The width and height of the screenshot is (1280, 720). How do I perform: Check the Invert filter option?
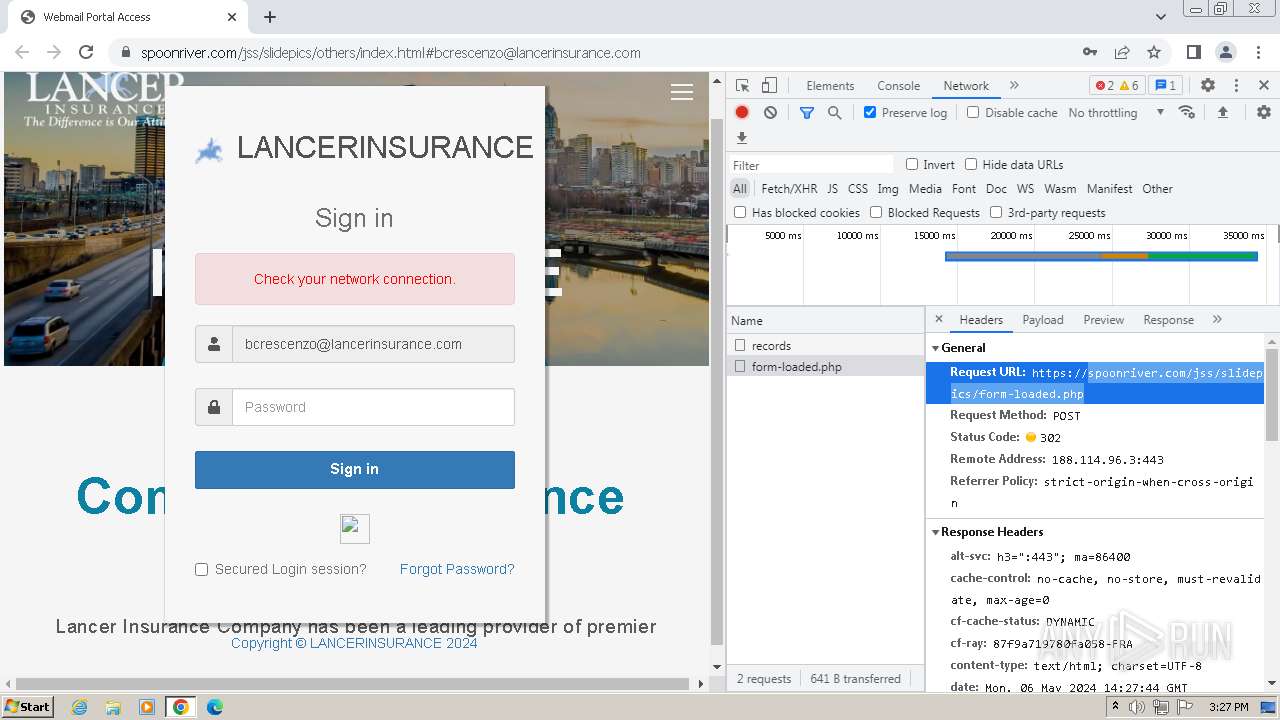pos(912,164)
